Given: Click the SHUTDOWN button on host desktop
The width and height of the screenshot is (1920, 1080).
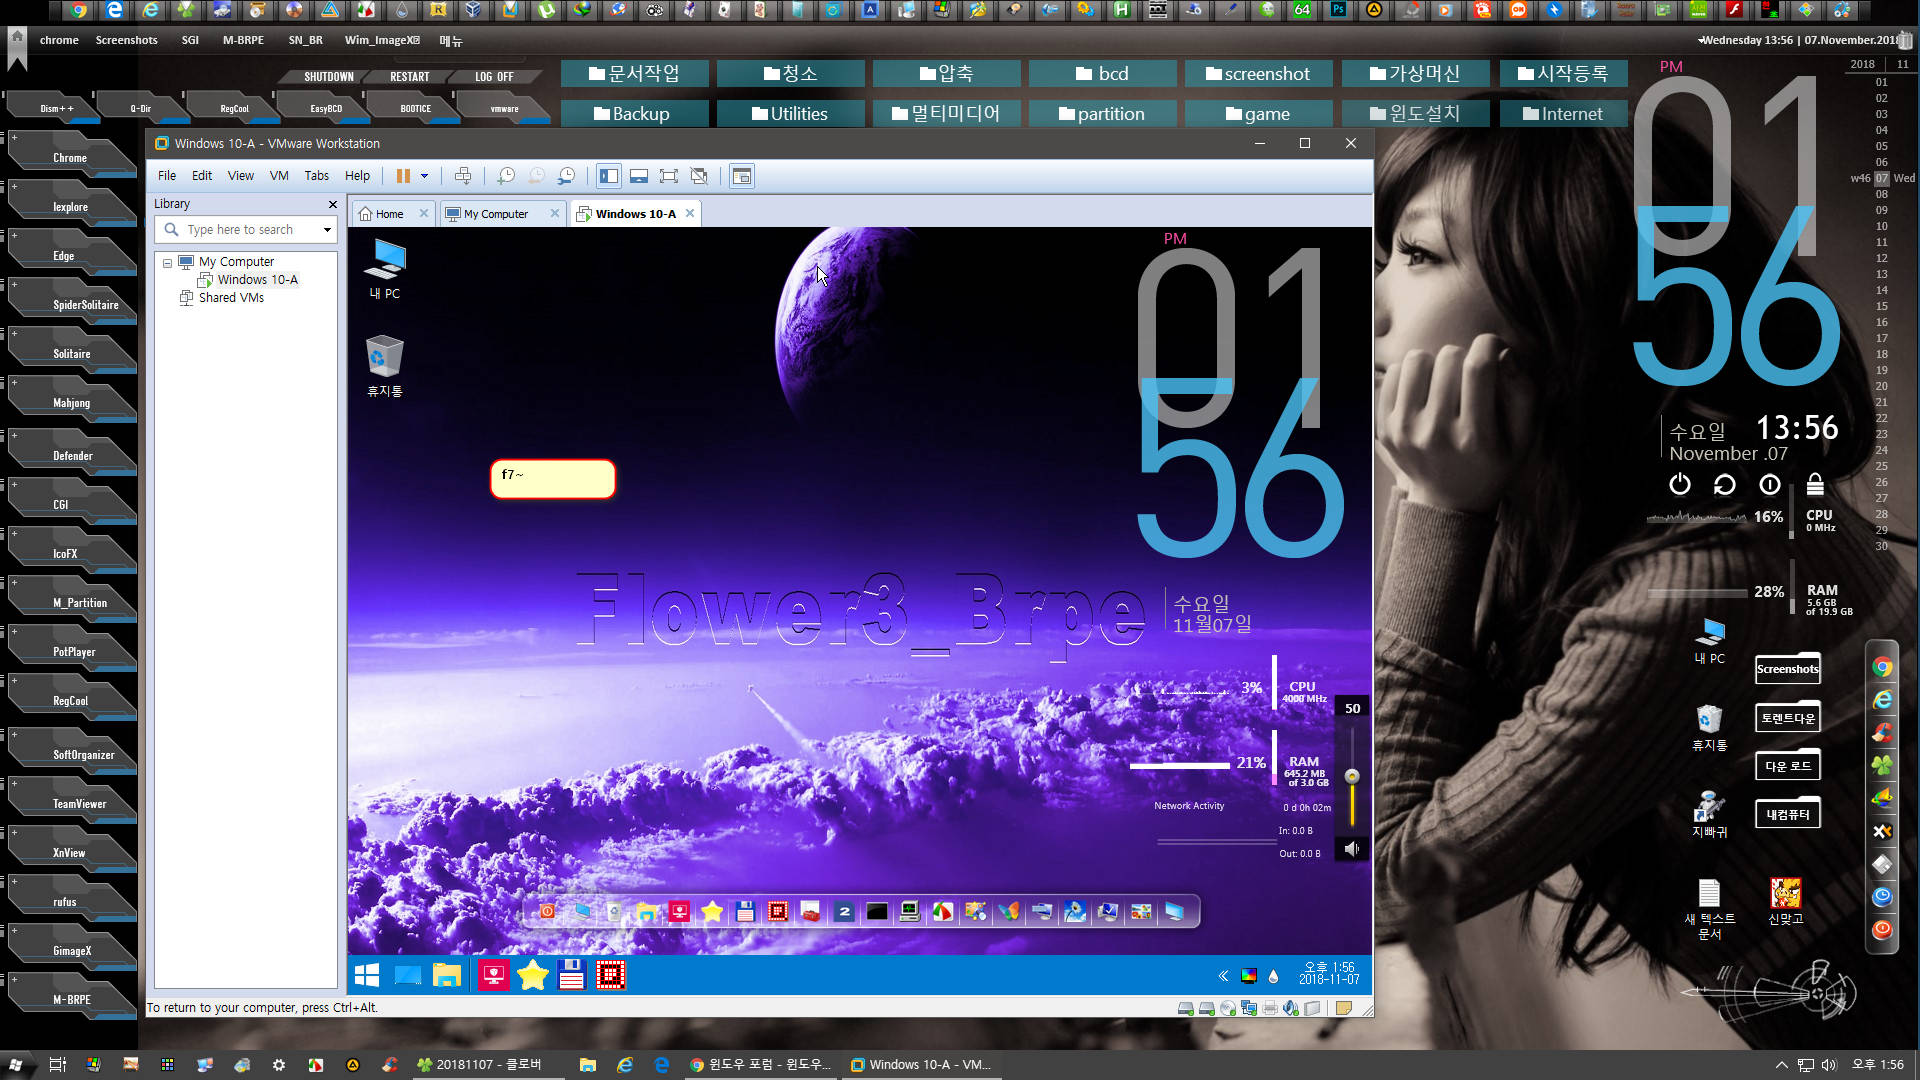Looking at the screenshot, I should (328, 77).
